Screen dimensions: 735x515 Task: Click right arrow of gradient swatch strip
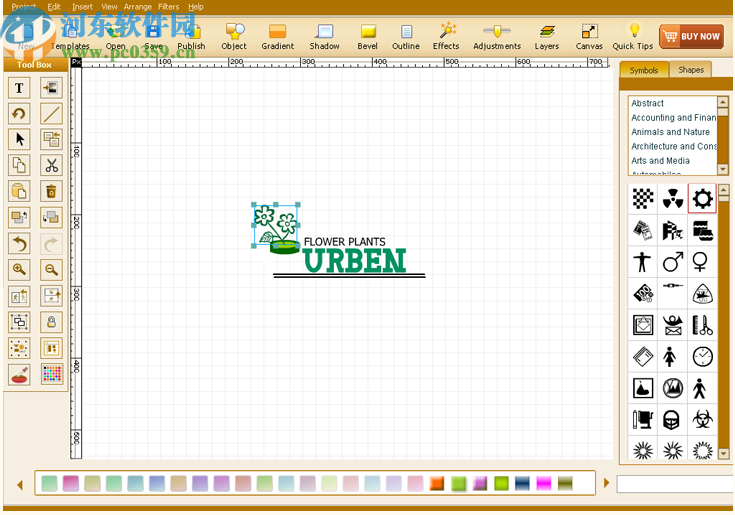(606, 483)
